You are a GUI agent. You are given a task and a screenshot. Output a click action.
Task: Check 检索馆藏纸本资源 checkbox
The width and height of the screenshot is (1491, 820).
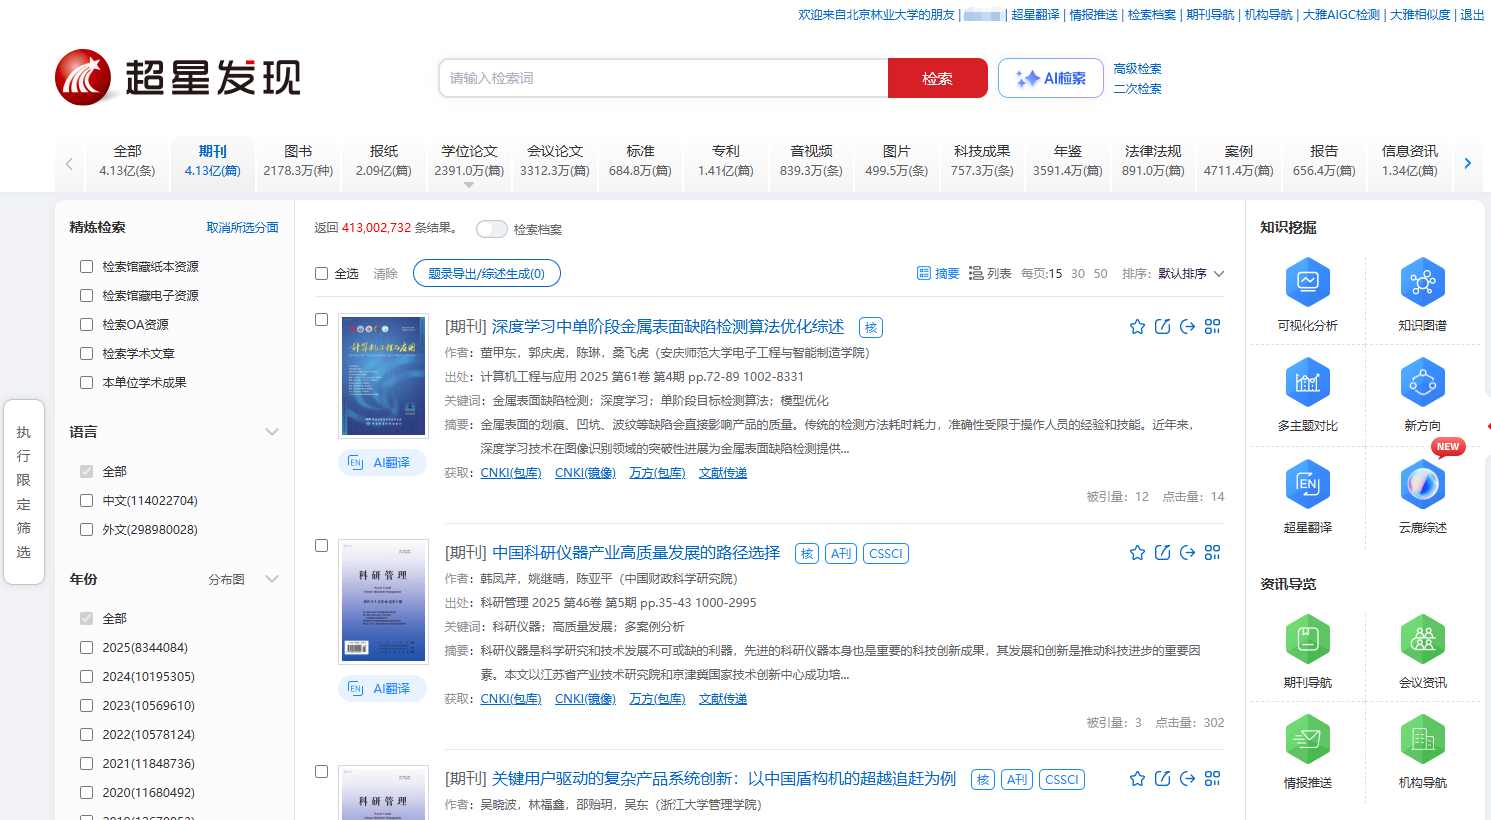[86, 267]
